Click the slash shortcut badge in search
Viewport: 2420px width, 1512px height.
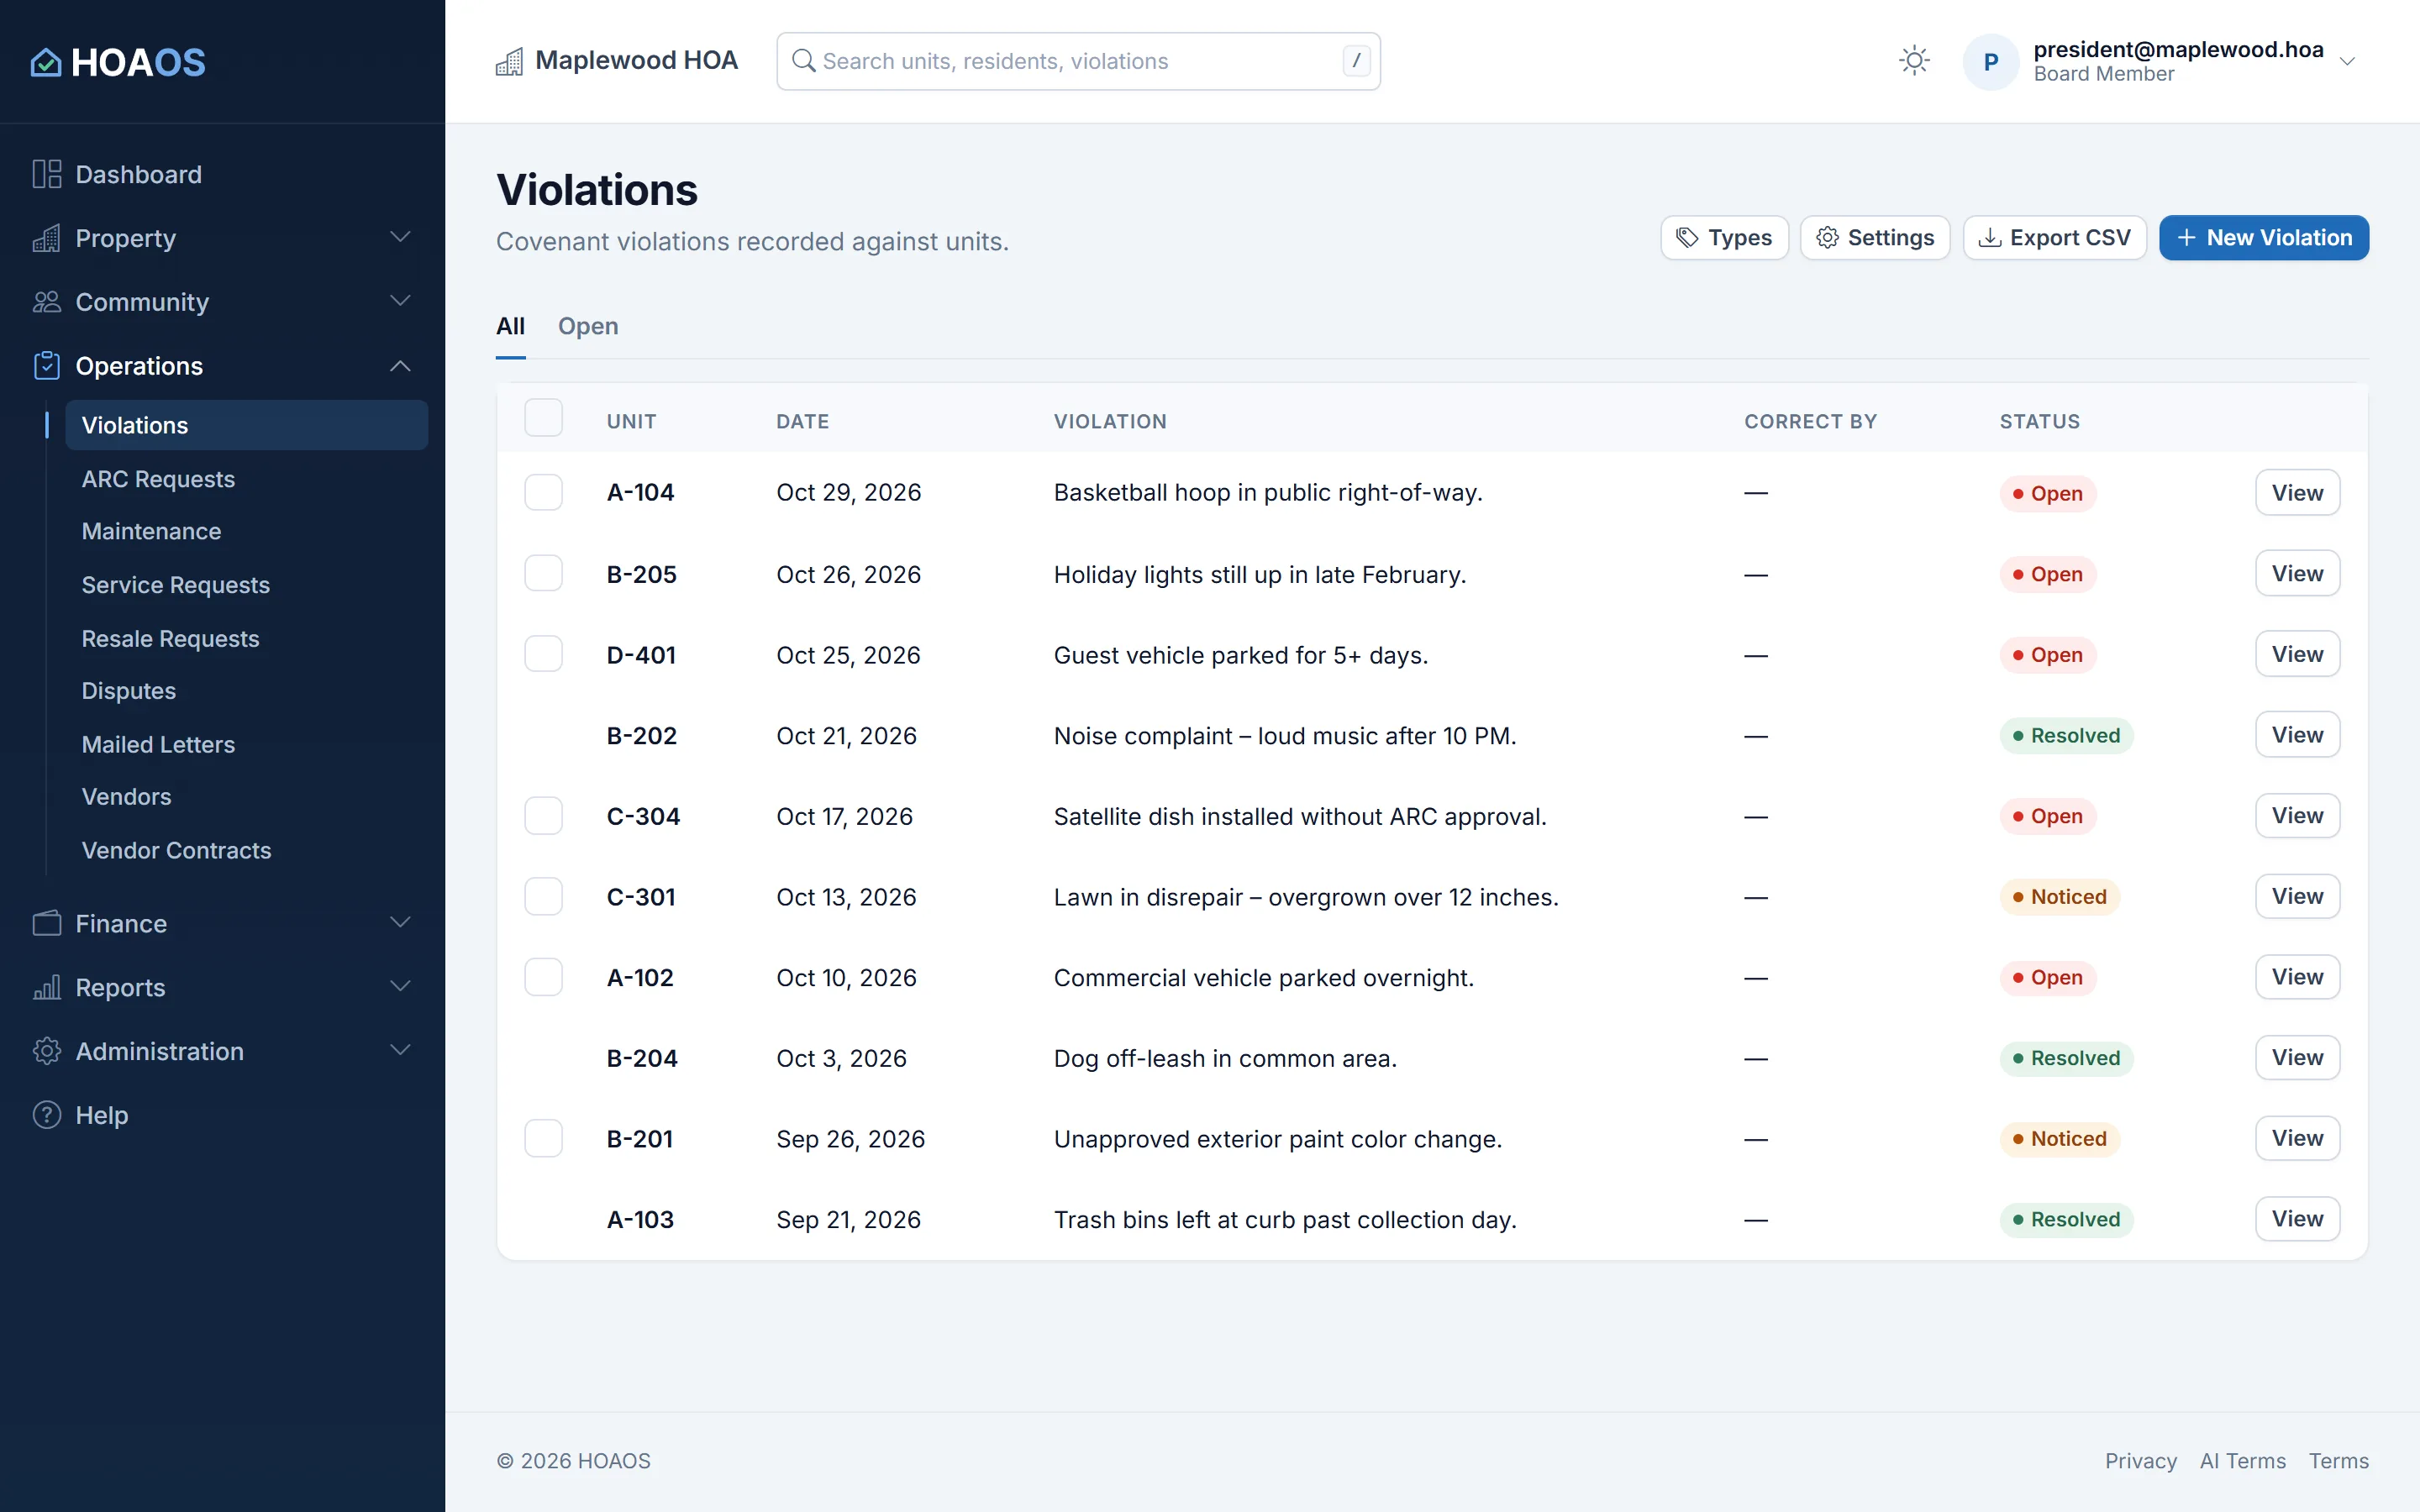[x=1356, y=61]
